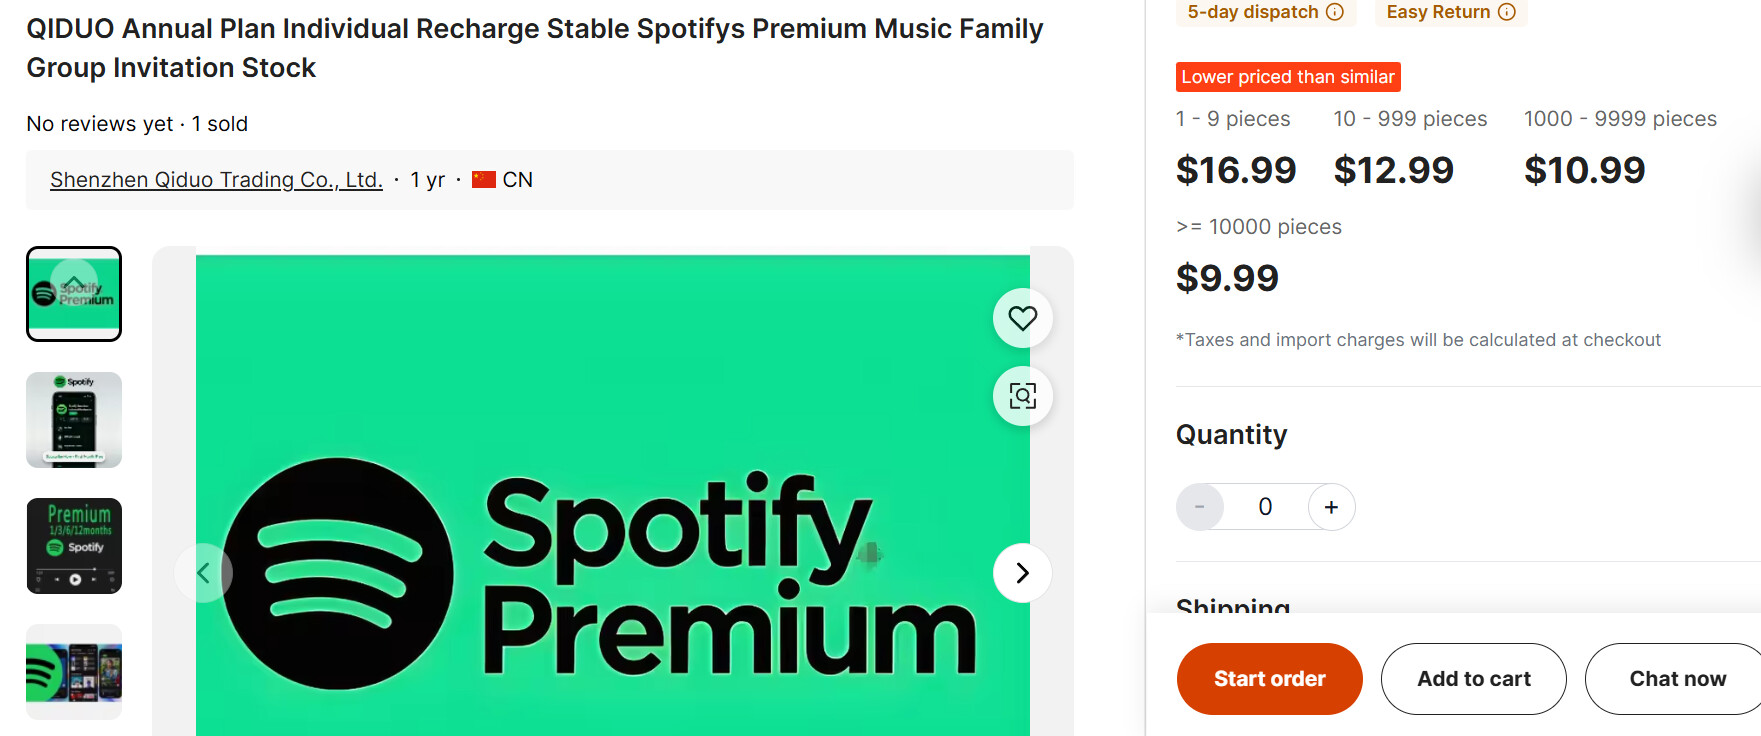Click Add to cart button
This screenshot has height=736, width=1761.
pos(1473,679)
